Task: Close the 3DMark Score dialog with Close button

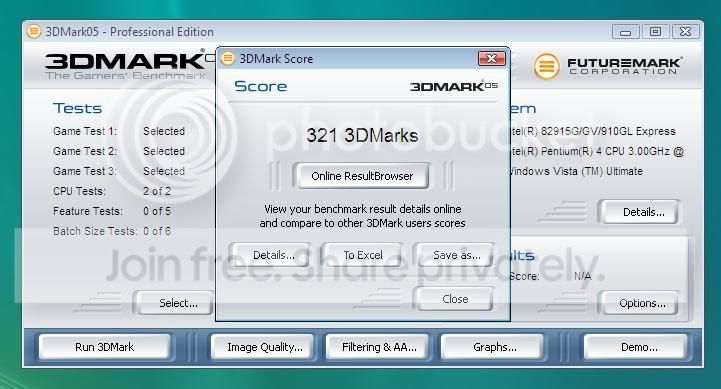Action: 454,299
